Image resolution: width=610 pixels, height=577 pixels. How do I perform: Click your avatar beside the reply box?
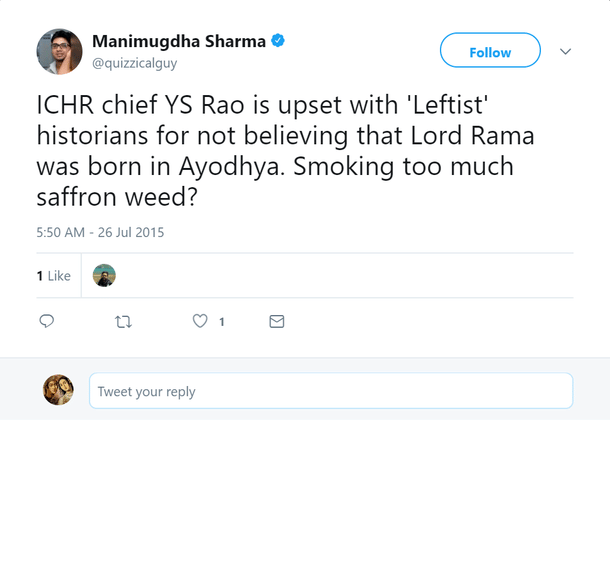point(58,390)
